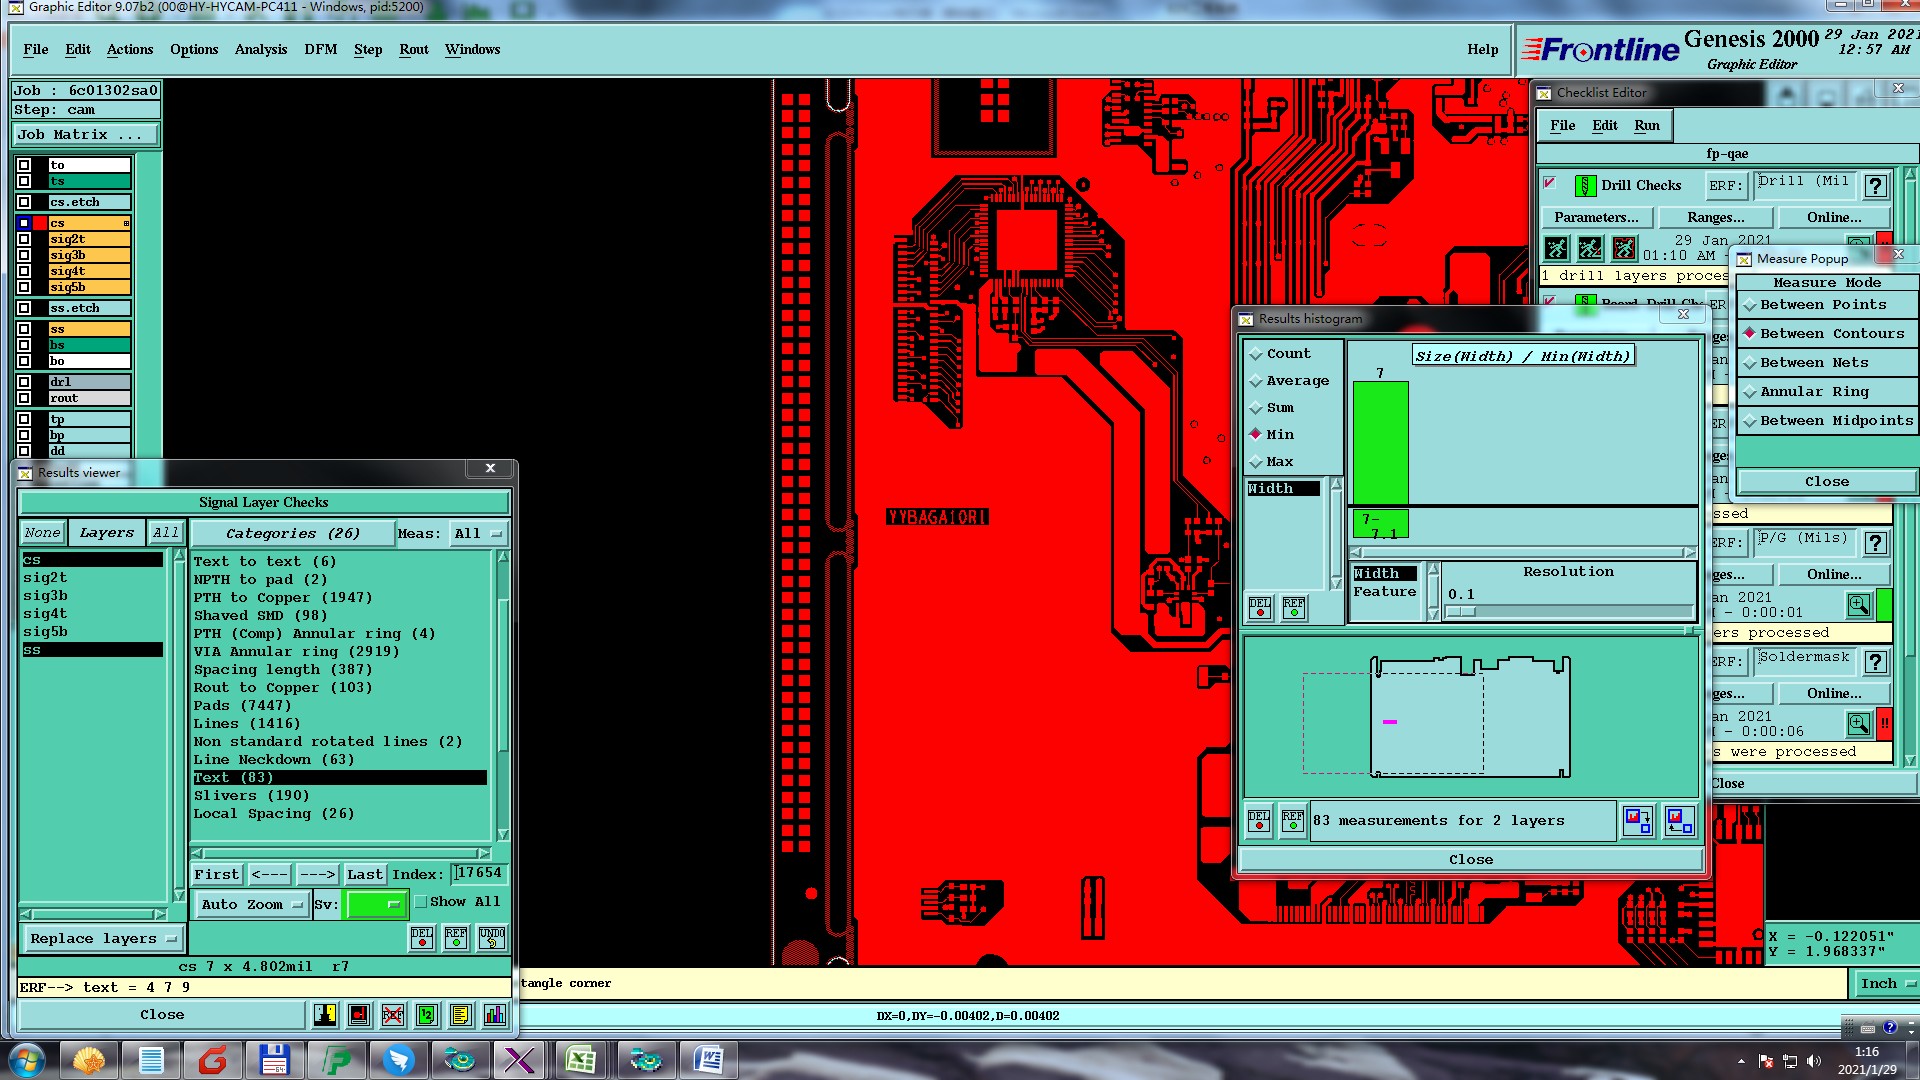Click the red DEL icon beside UNDO
This screenshot has width=1920, height=1080.
click(422, 937)
